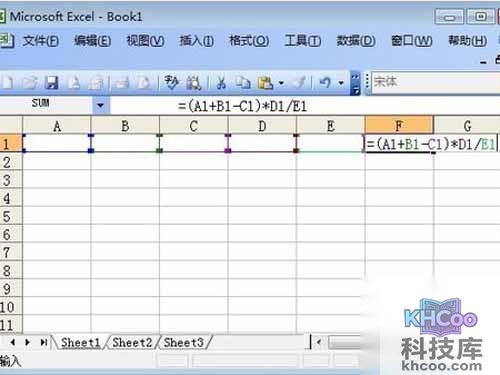Viewport: 500px width, 375px height.
Task: Click cell B1
Action: [x=125, y=144]
